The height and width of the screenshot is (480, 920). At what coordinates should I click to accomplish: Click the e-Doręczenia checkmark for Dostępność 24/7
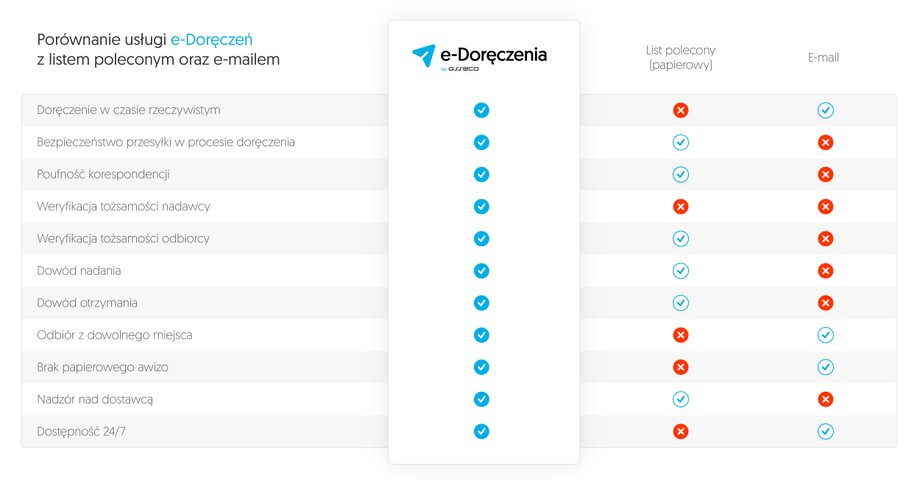pyautogui.click(x=482, y=431)
